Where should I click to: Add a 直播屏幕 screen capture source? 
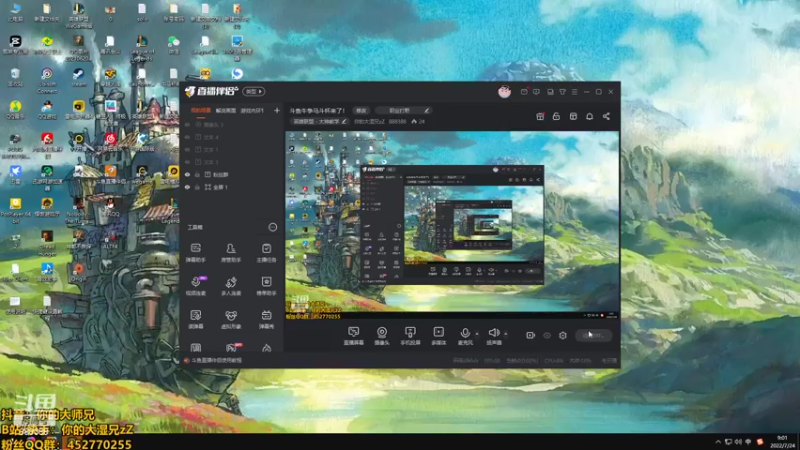click(354, 336)
